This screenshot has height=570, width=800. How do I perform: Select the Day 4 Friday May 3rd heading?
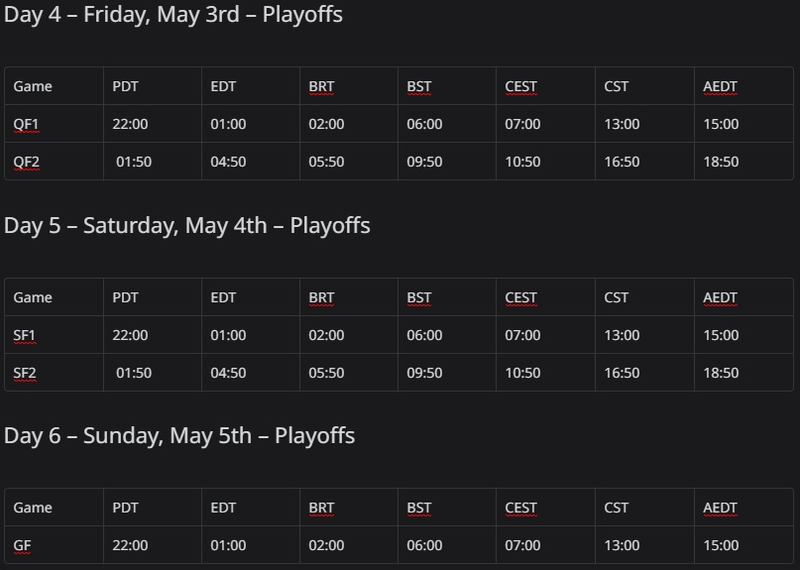point(173,14)
